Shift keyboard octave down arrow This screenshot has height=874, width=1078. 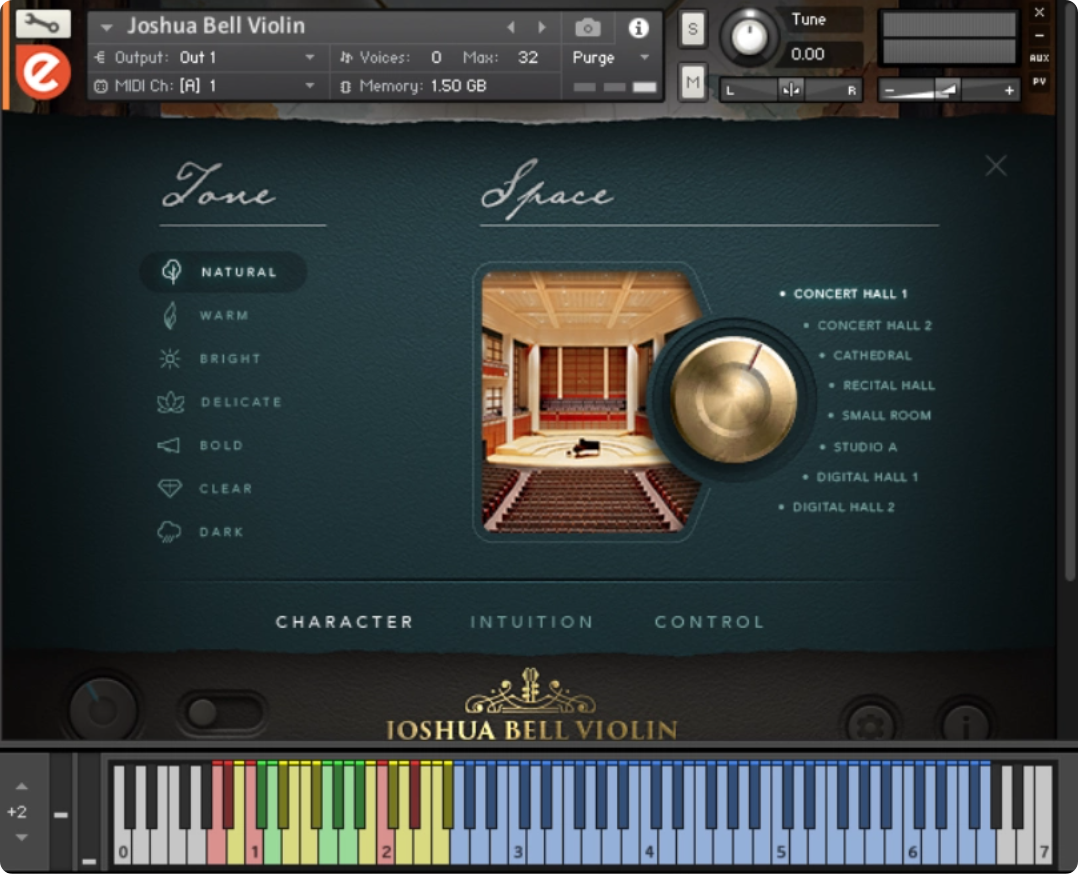(21, 838)
